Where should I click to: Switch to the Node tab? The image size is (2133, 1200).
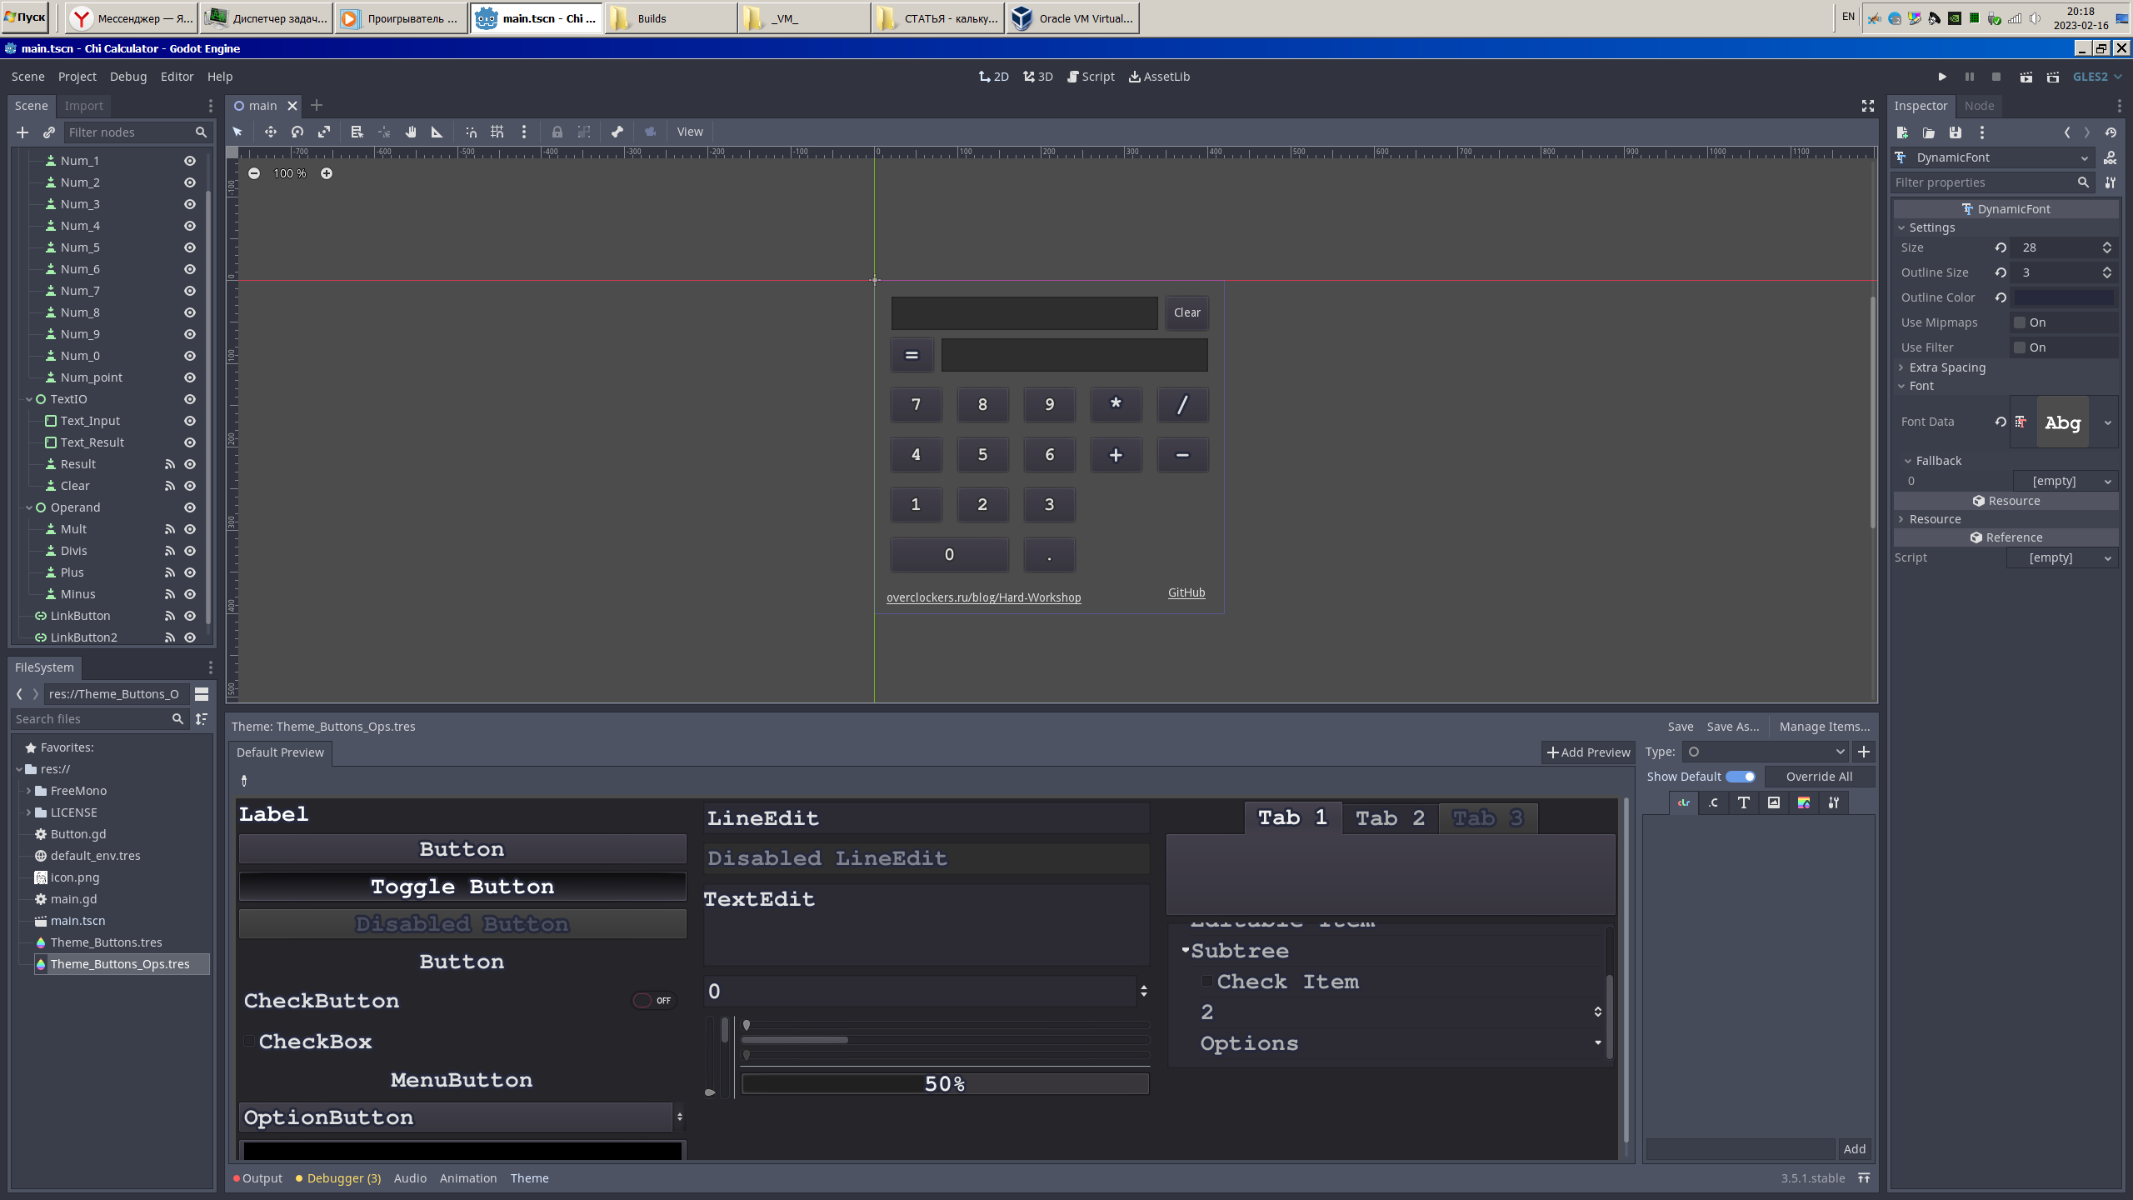coord(1978,106)
